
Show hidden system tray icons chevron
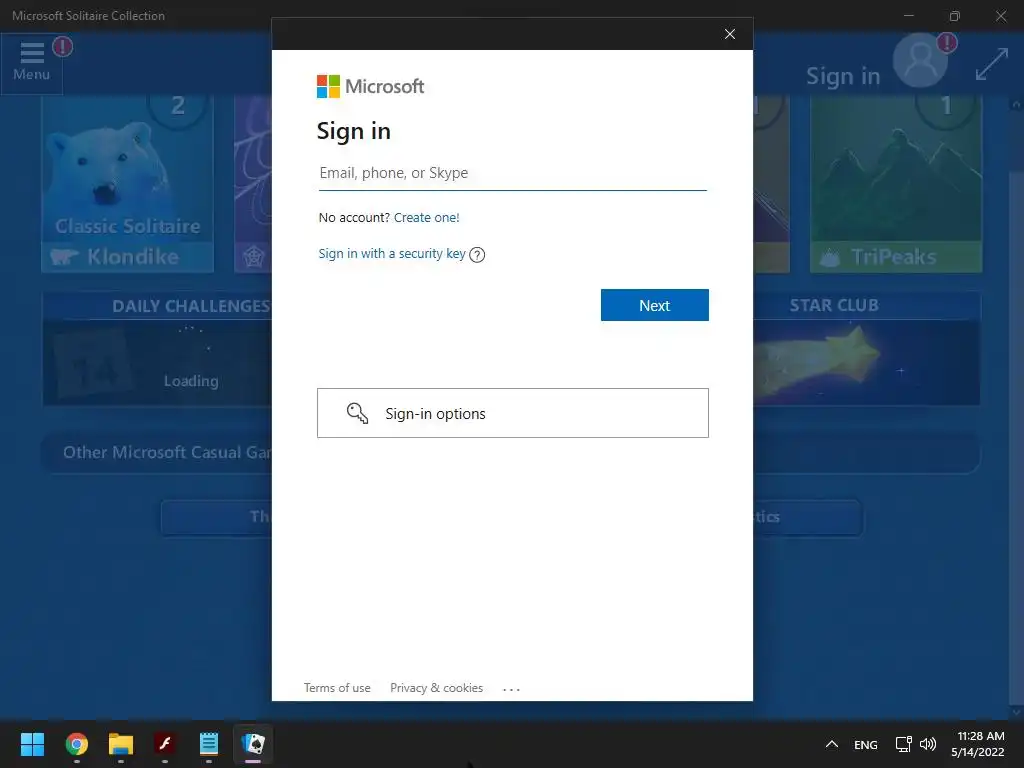(831, 744)
